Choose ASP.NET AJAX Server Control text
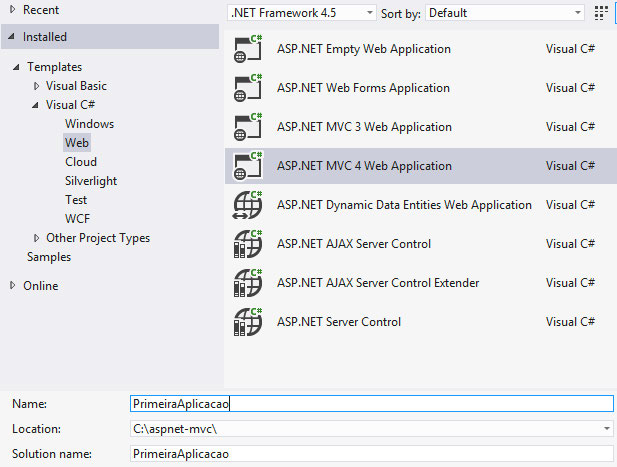Screen dimensions: 617x467 pos(354,244)
